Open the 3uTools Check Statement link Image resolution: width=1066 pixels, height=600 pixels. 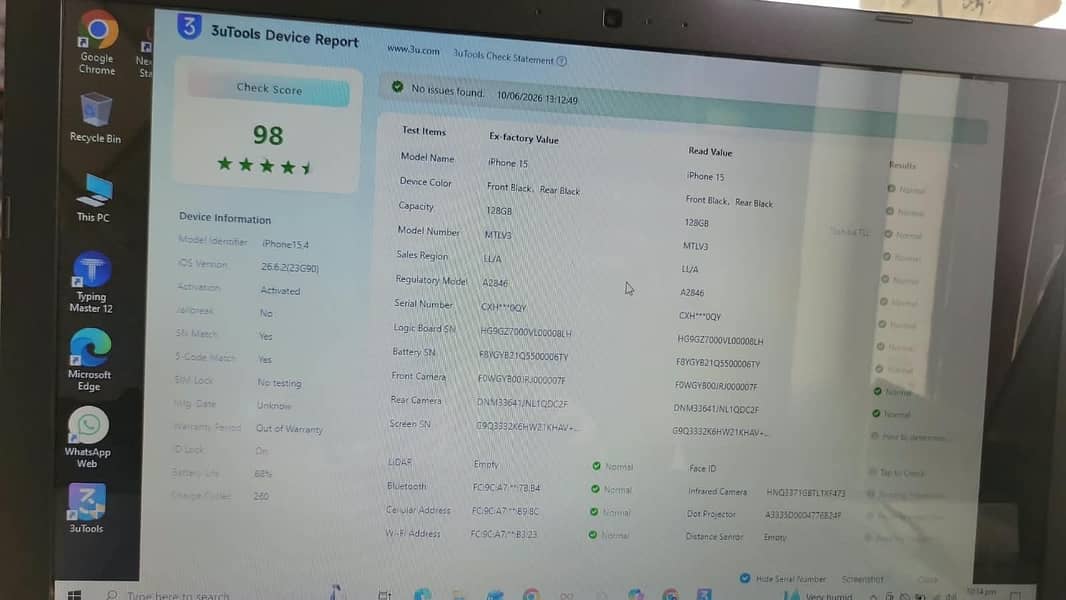[503, 57]
